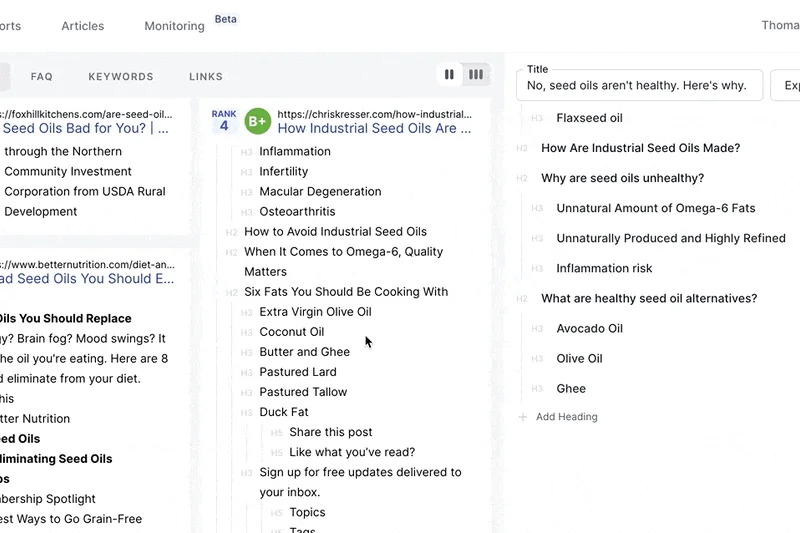
Task: Click the H2 tag beside 'Six Fats You Should Be Cooking With'
Action: click(231, 292)
